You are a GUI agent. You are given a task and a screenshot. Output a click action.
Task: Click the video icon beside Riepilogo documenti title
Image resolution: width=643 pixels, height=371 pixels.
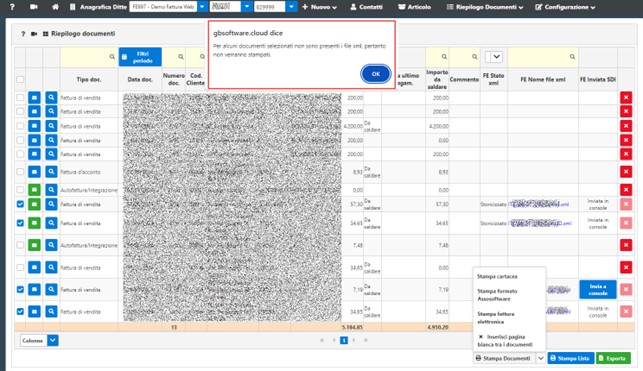click(x=34, y=34)
